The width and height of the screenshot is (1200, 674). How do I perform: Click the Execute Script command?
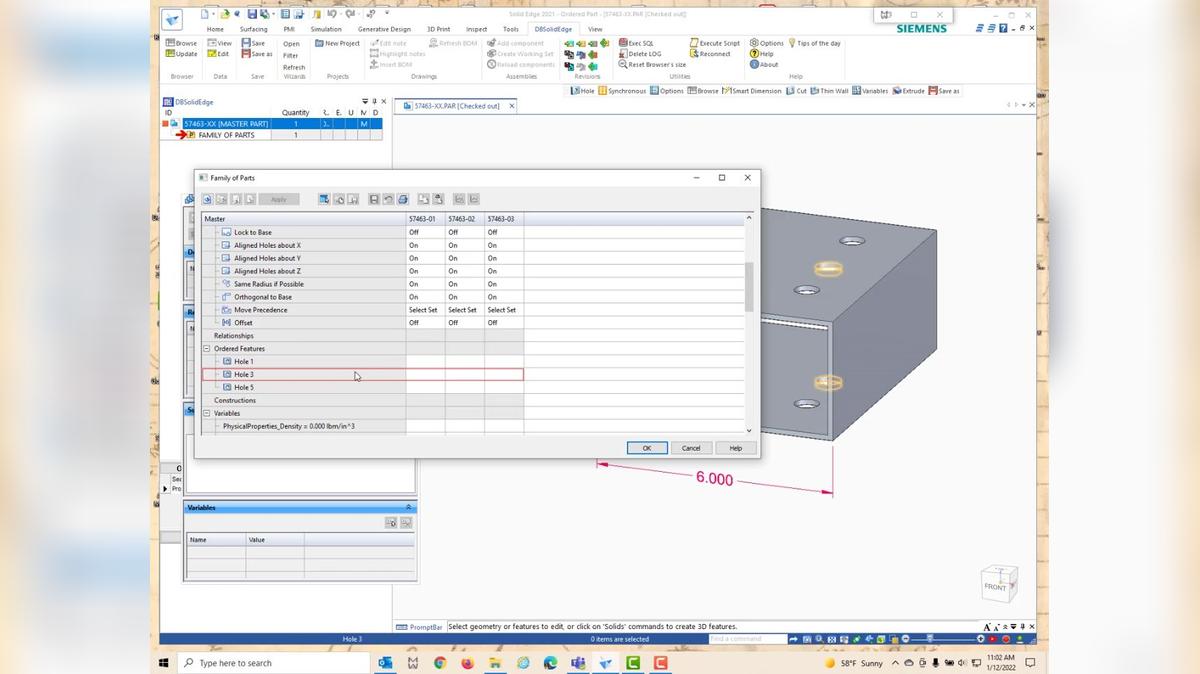tap(715, 43)
